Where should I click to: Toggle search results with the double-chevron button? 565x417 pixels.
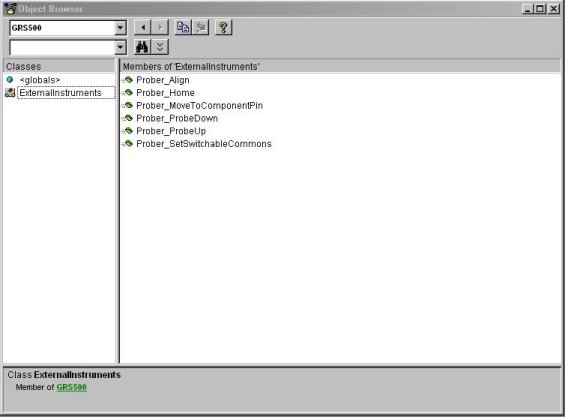[x=160, y=47]
